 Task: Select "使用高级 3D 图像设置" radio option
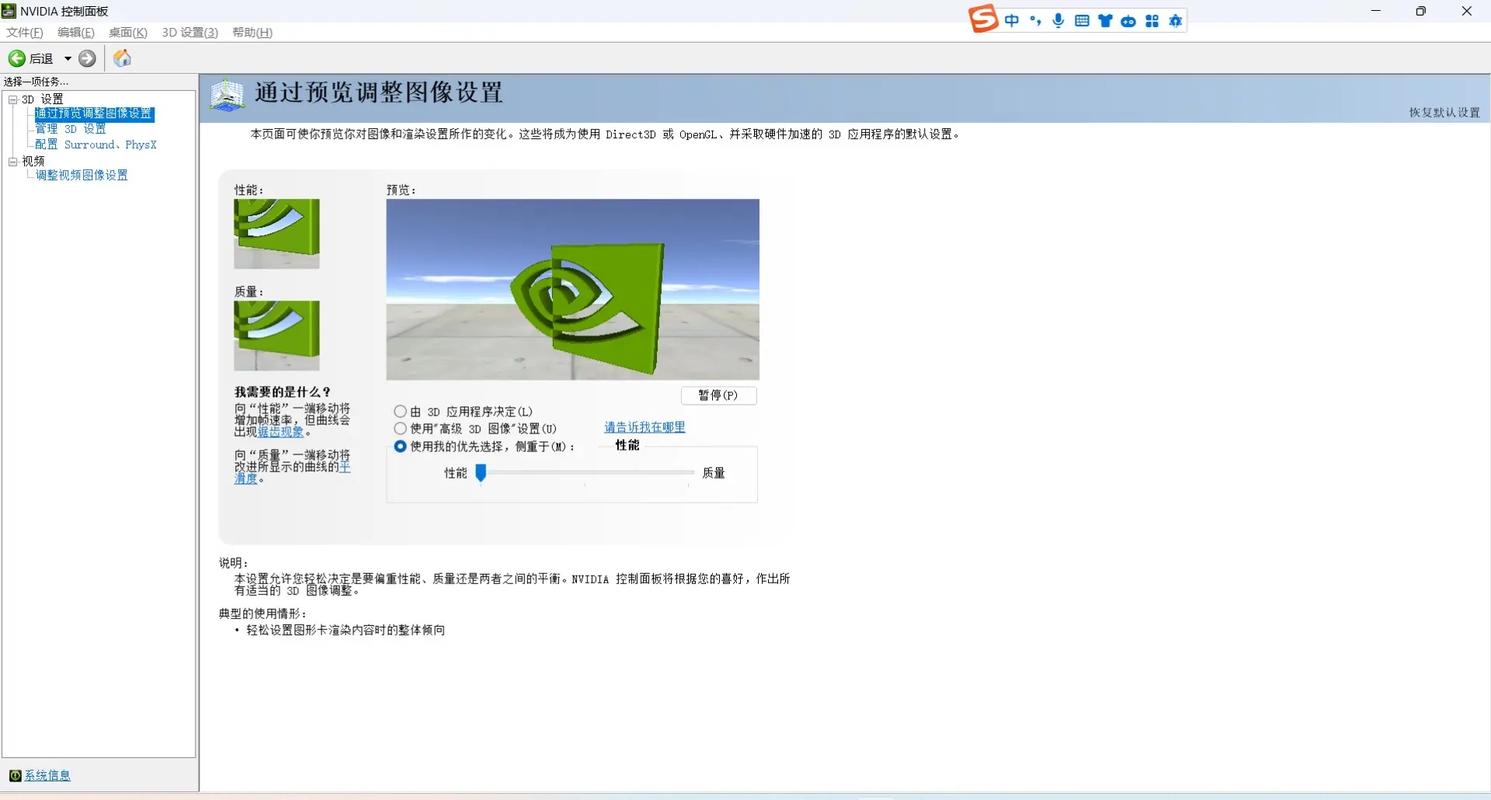pyautogui.click(x=400, y=428)
